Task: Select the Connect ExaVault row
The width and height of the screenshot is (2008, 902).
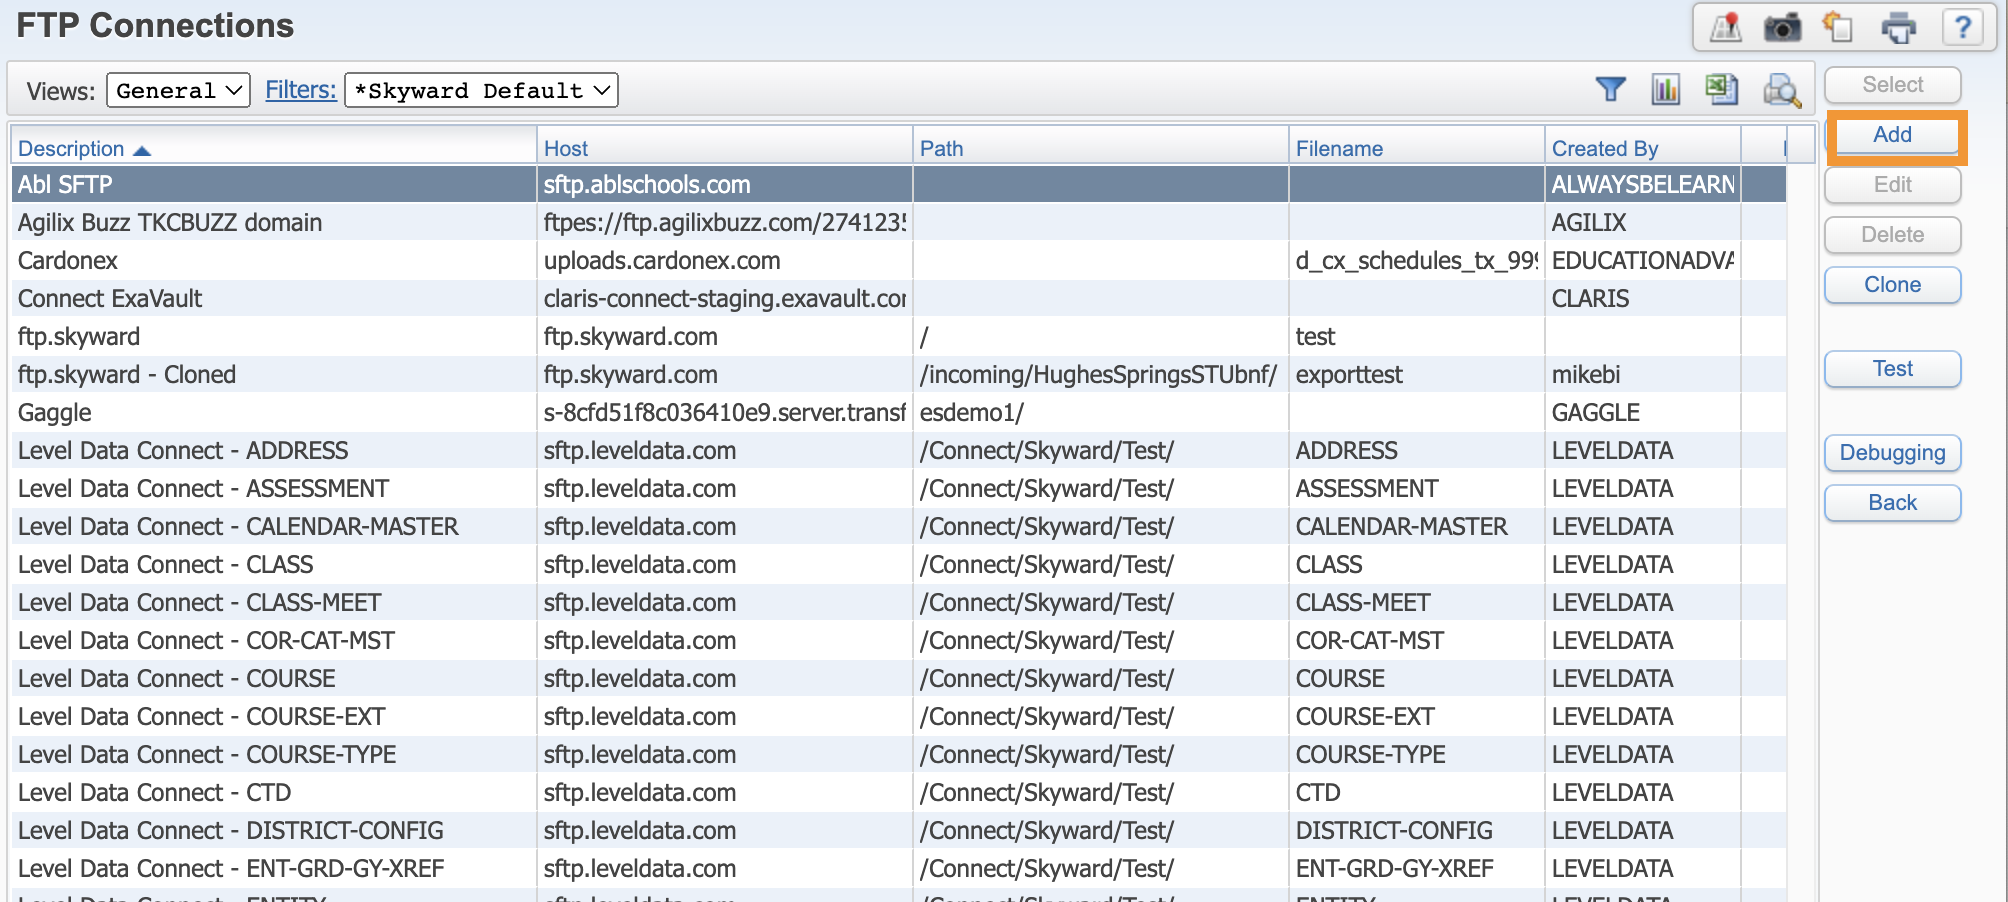Action: (x=898, y=298)
